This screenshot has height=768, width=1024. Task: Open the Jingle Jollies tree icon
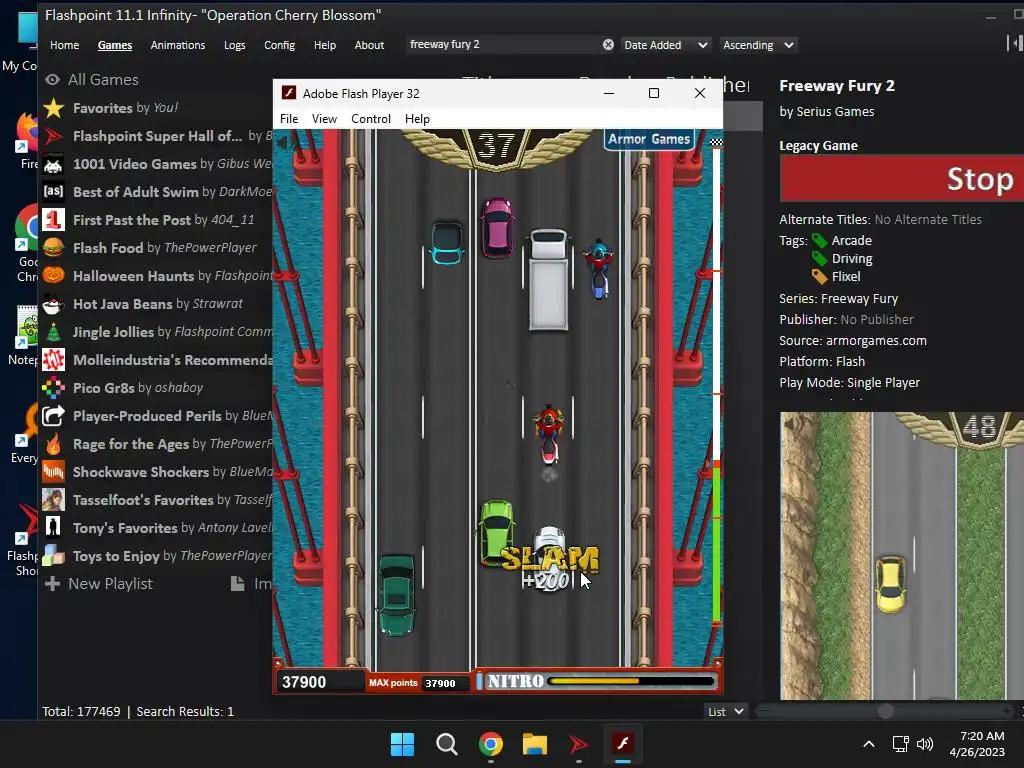coord(54,332)
